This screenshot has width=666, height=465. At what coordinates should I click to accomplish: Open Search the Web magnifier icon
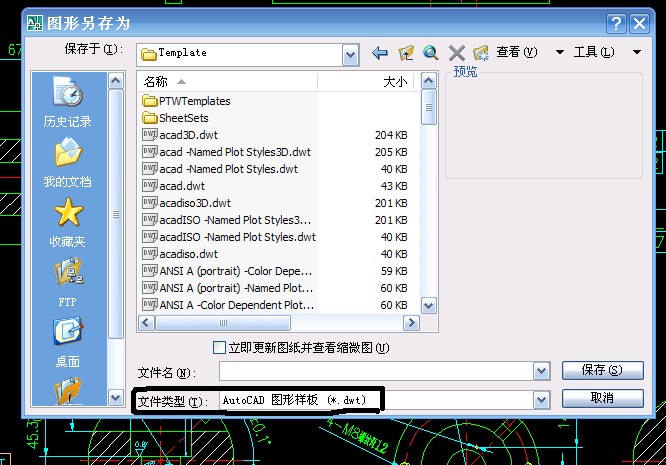(x=431, y=53)
